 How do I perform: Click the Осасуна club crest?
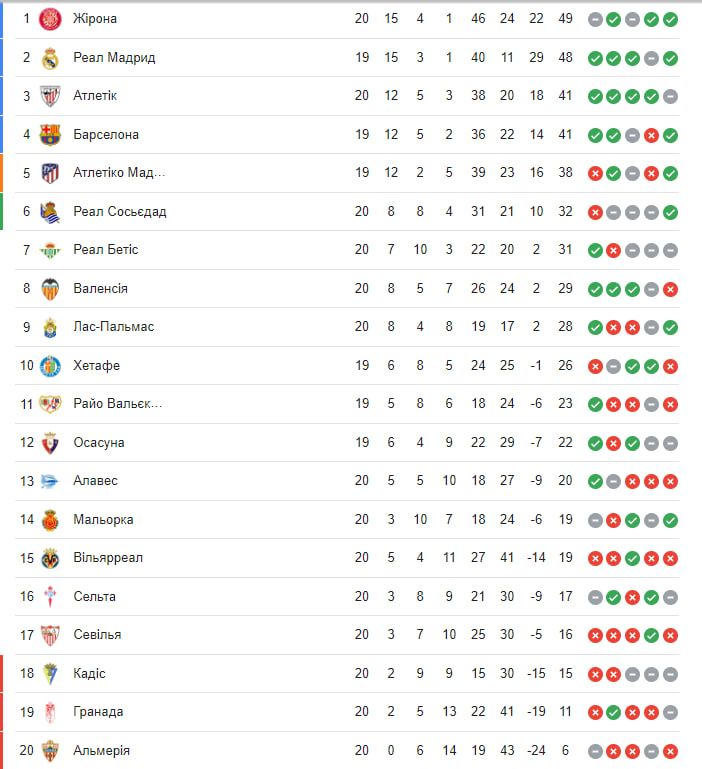[x=50, y=443]
